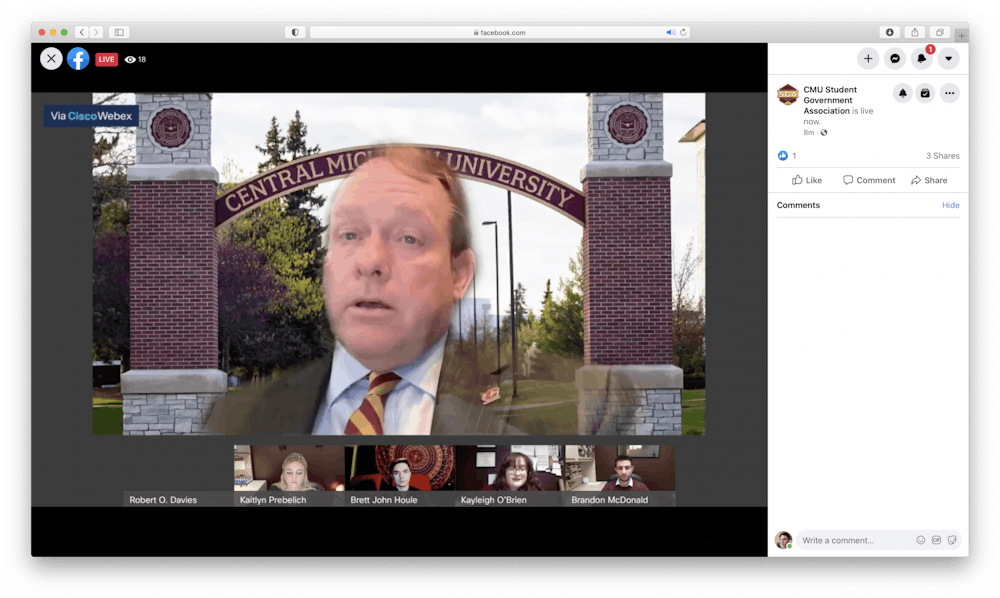This screenshot has height=598, width=1000.
Task: Open Facebook Messenger from the top bar
Action: click(895, 59)
